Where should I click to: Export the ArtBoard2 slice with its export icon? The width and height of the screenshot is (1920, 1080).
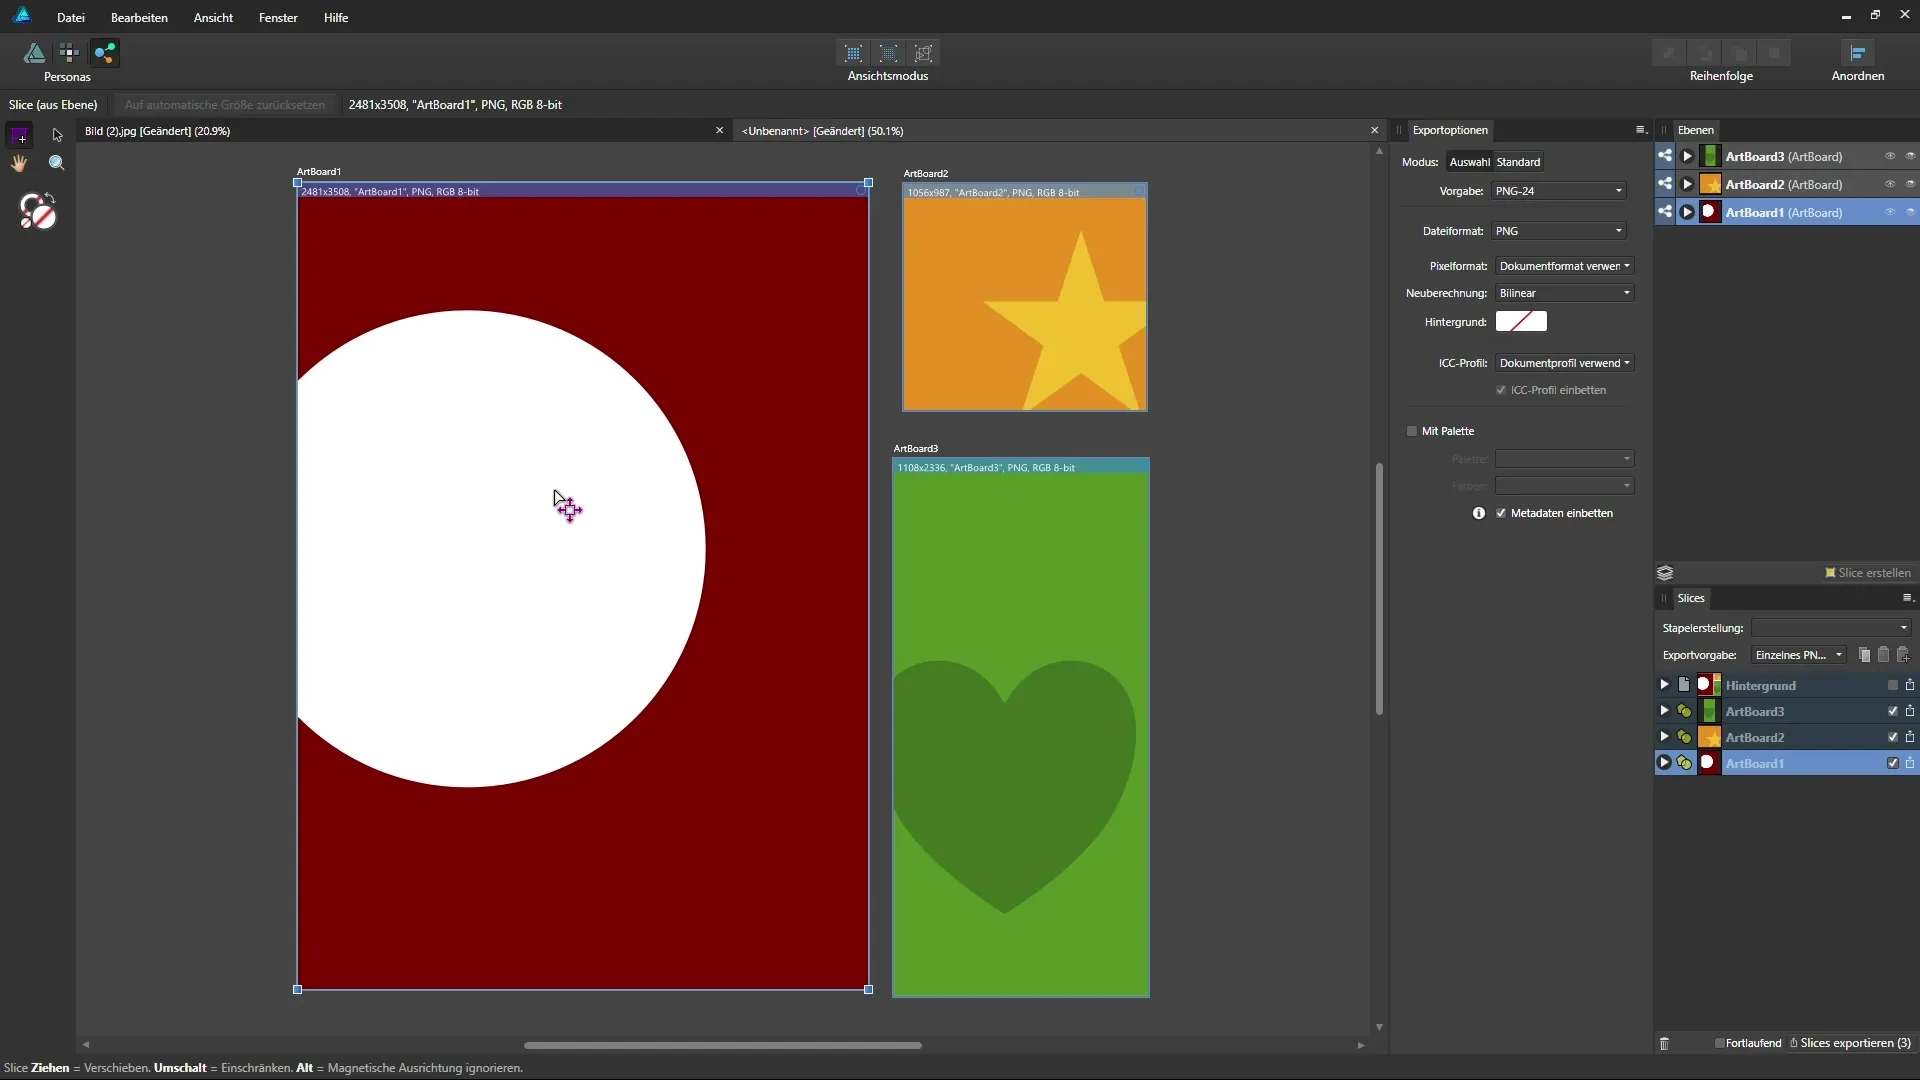1910,737
